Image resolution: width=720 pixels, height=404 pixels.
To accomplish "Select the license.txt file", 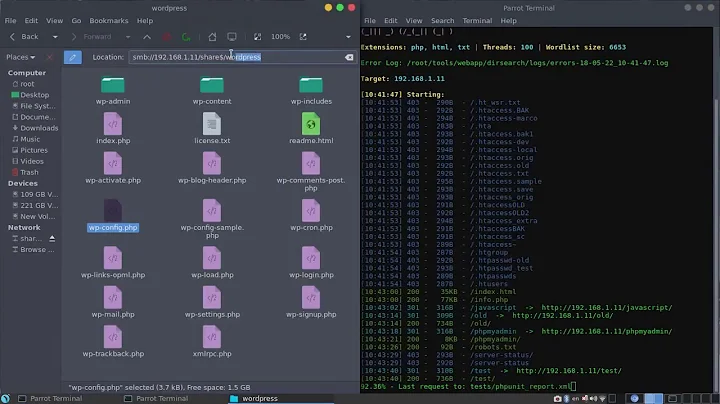I will click(x=212, y=129).
